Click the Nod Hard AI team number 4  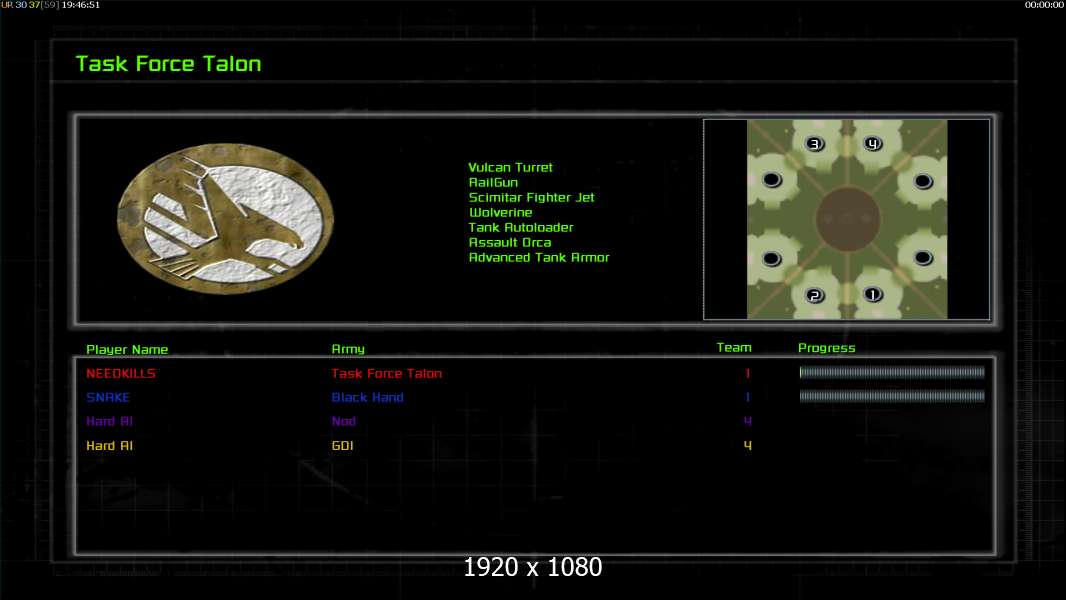click(747, 421)
